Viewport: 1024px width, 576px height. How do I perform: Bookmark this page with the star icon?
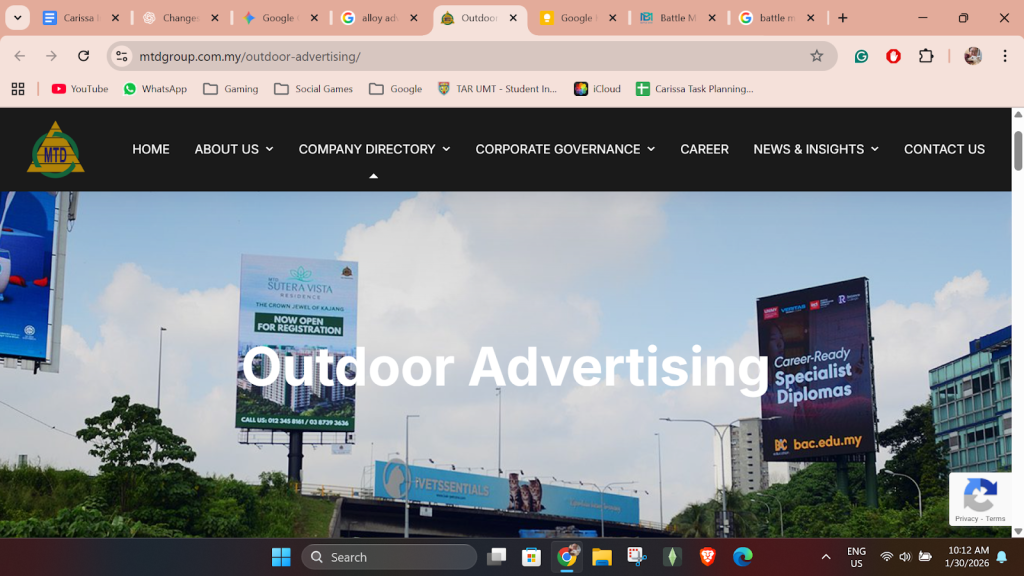pos(816,56)
